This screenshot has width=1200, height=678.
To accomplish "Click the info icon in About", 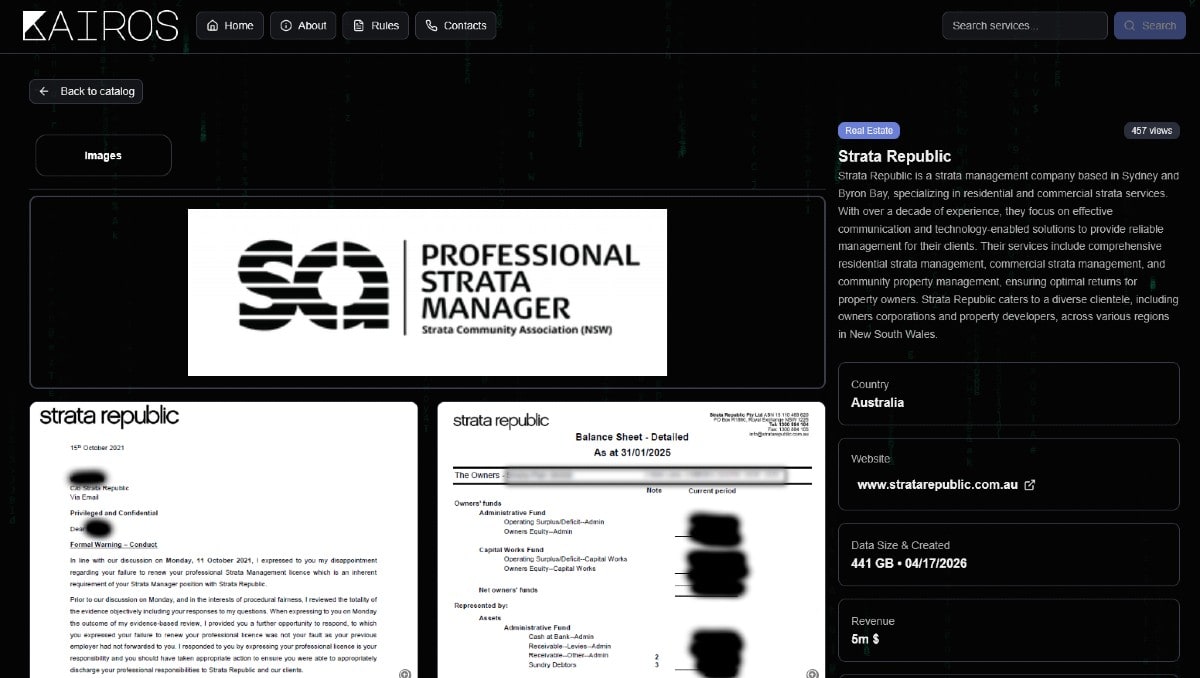I will [287, 26].
